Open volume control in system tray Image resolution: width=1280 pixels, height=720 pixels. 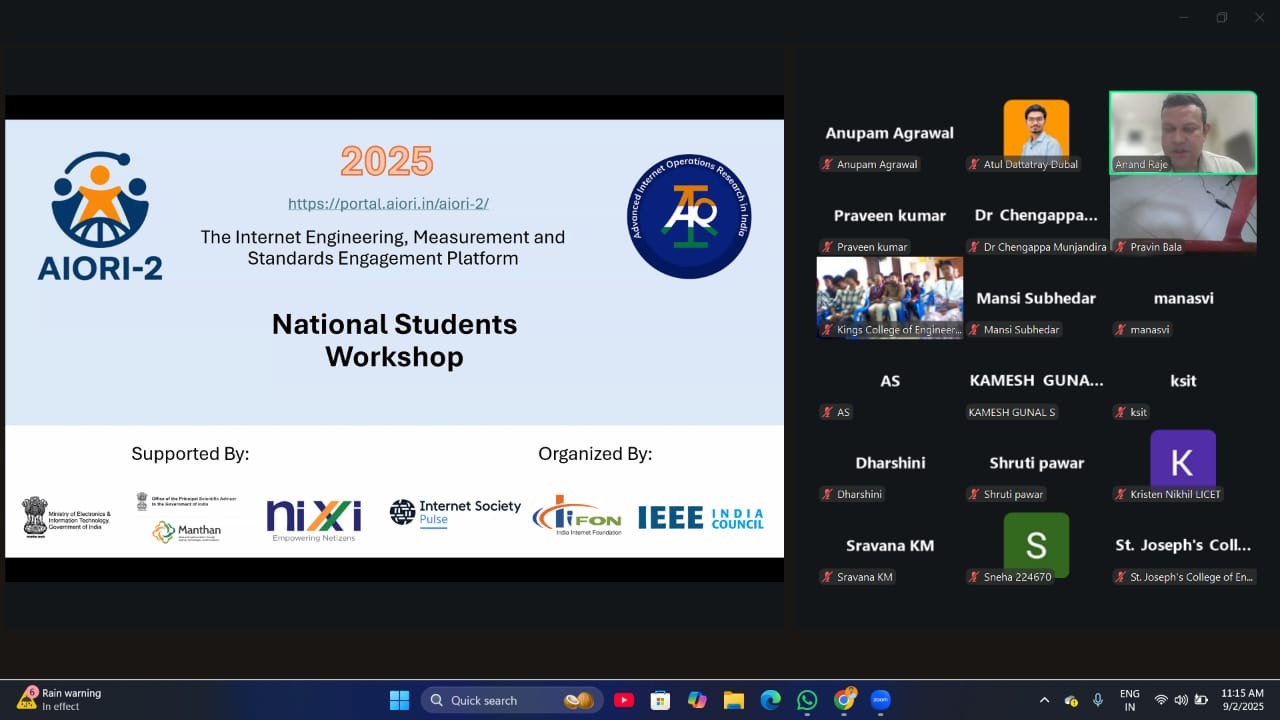pyautogui.click(x=1180, y=700)
